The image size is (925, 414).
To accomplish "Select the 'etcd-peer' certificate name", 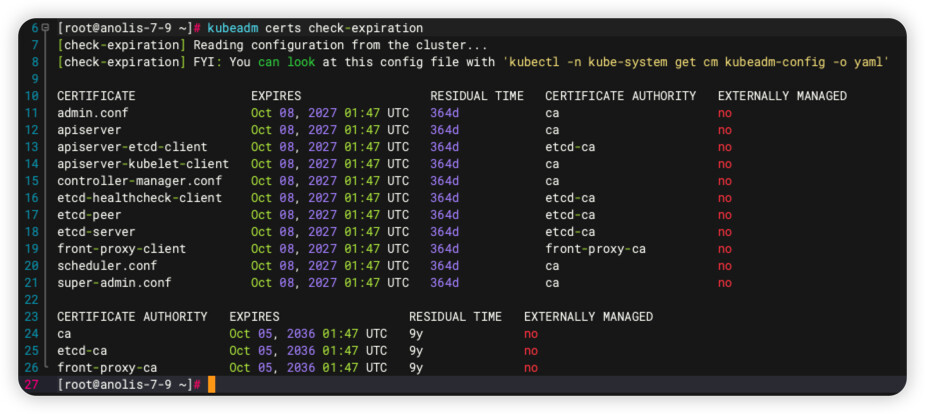I will (x=89, y=215).
